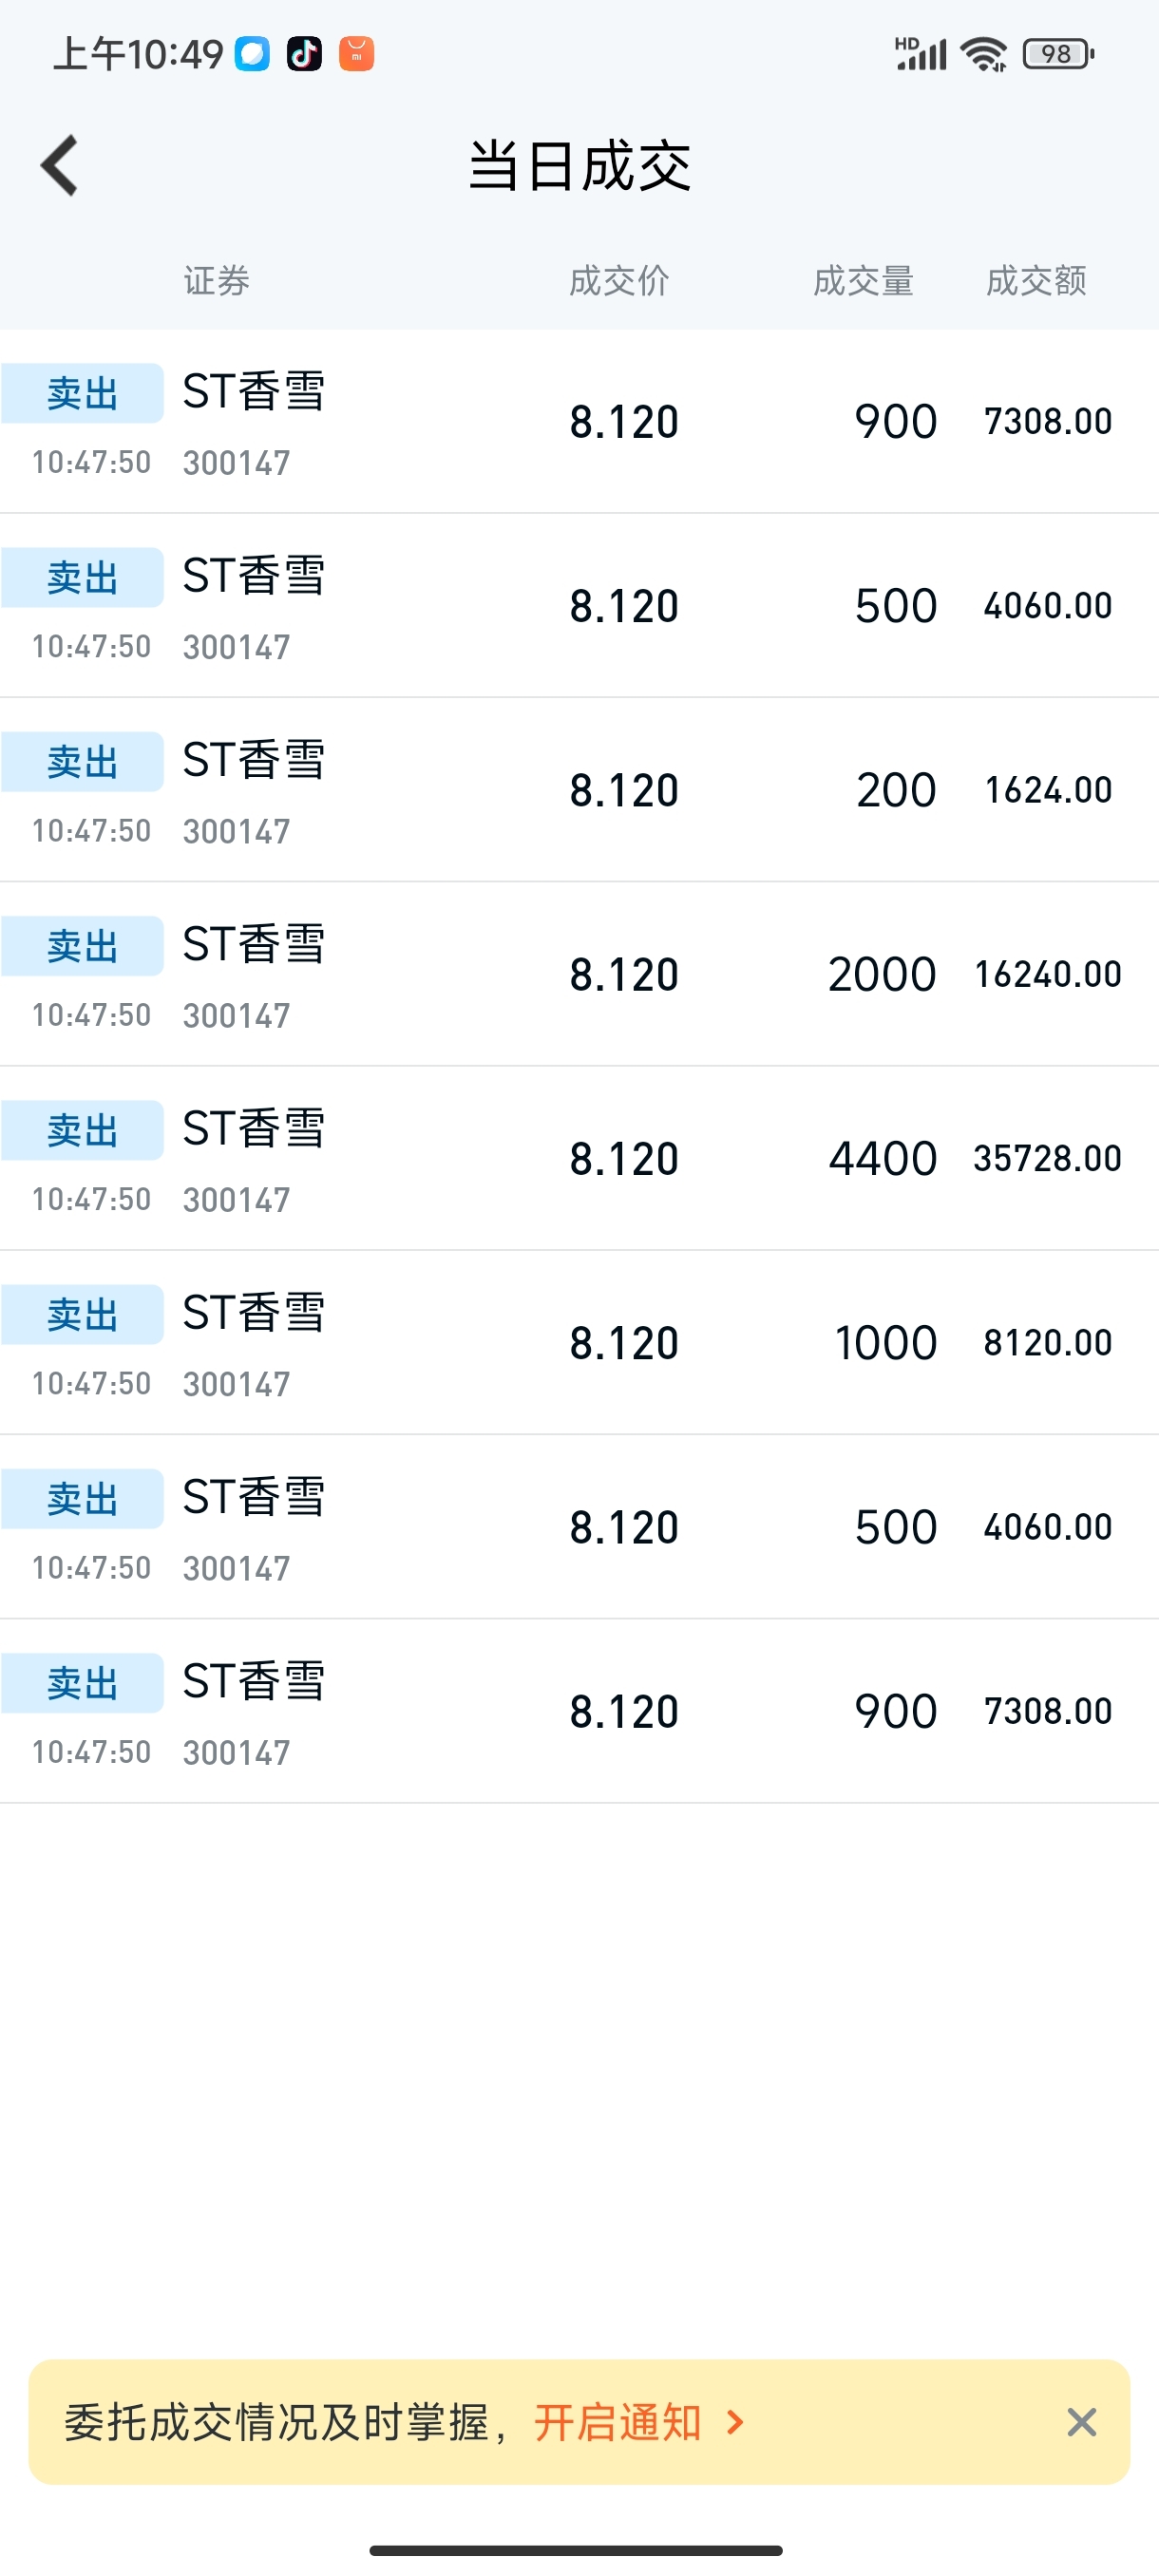Select the 成交价 column header
The height and width of the screenshot is (2576, 1159).
[x=619, y=281]
